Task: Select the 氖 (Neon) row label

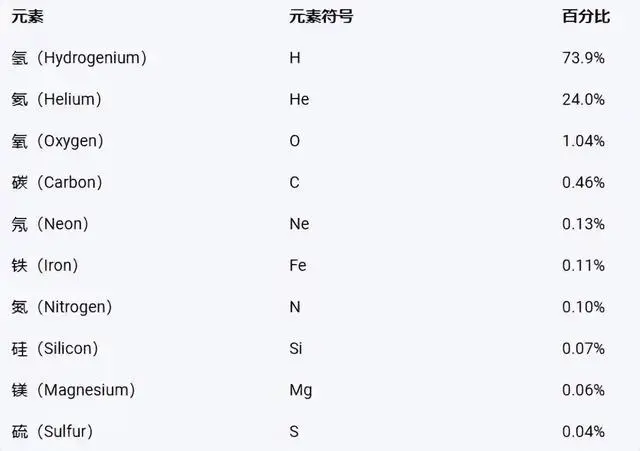Action: pyautogui.click(x=50, y=224)
